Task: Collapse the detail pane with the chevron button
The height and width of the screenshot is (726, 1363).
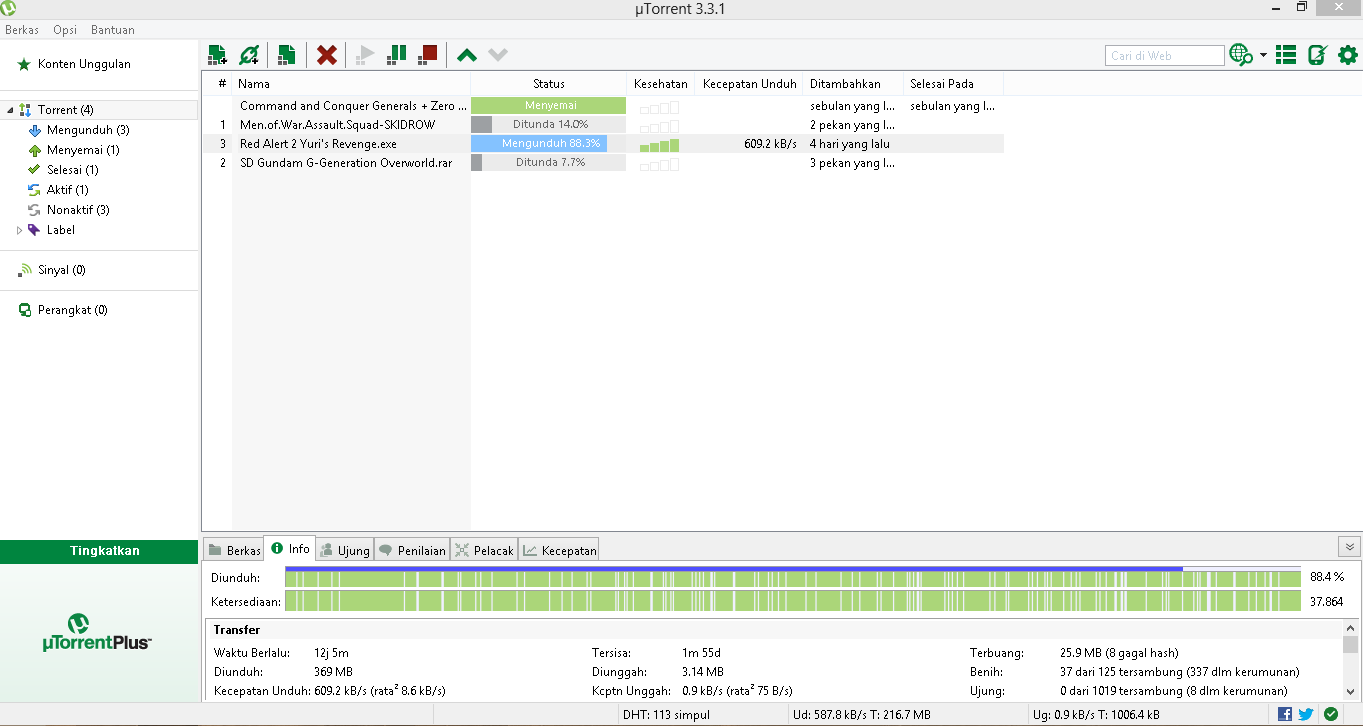Action: point(1350,547)
